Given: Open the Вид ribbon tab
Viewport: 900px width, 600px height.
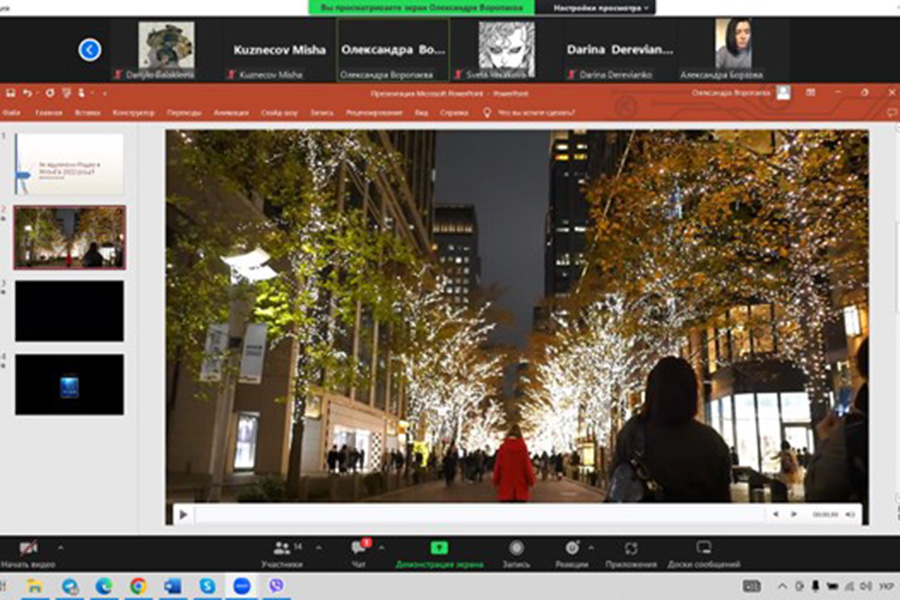Looking at the screenshot, I should coord(421,113).
